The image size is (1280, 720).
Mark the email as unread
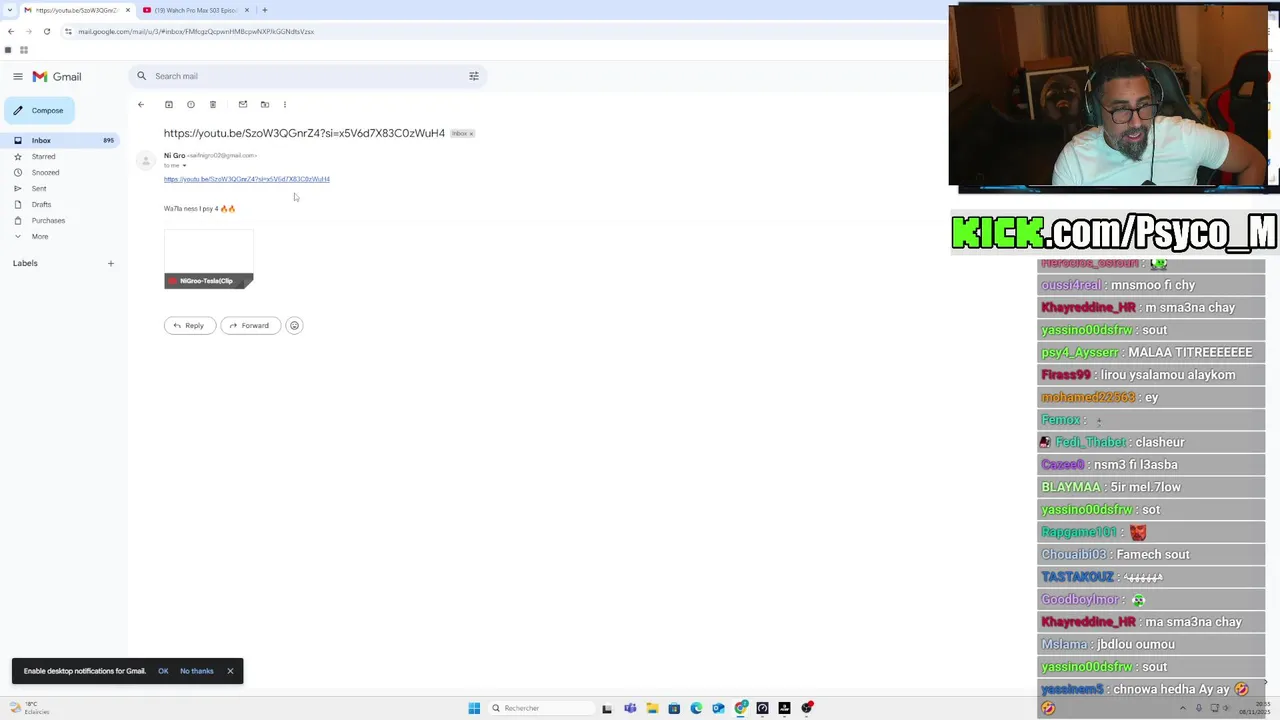click(243, 104)
